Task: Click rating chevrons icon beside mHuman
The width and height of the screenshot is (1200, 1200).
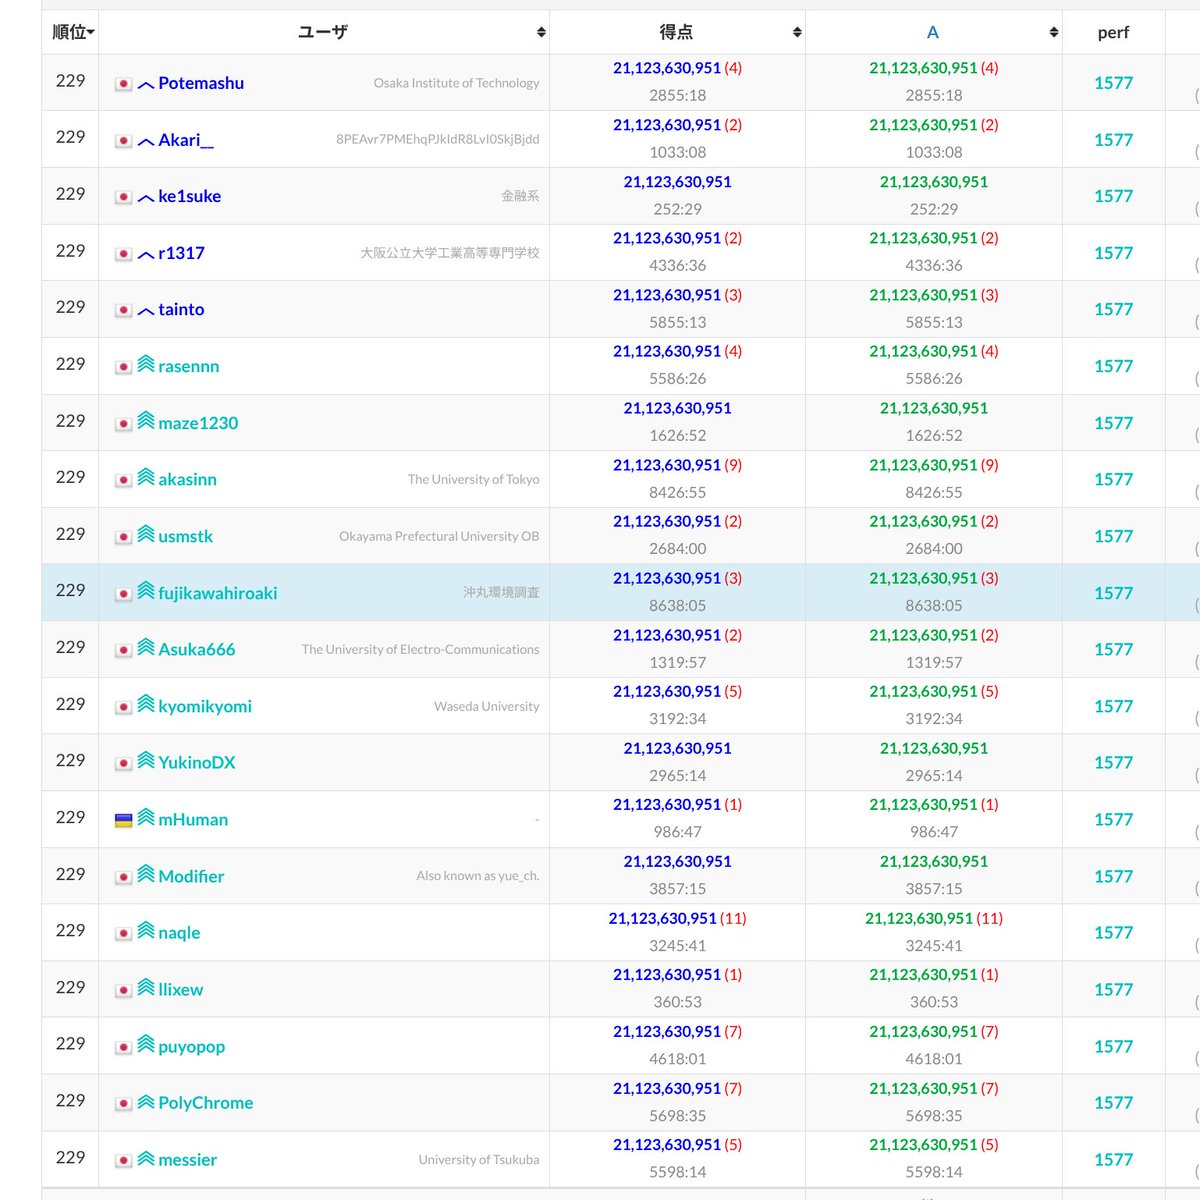Action: click(x=146, y=817)
